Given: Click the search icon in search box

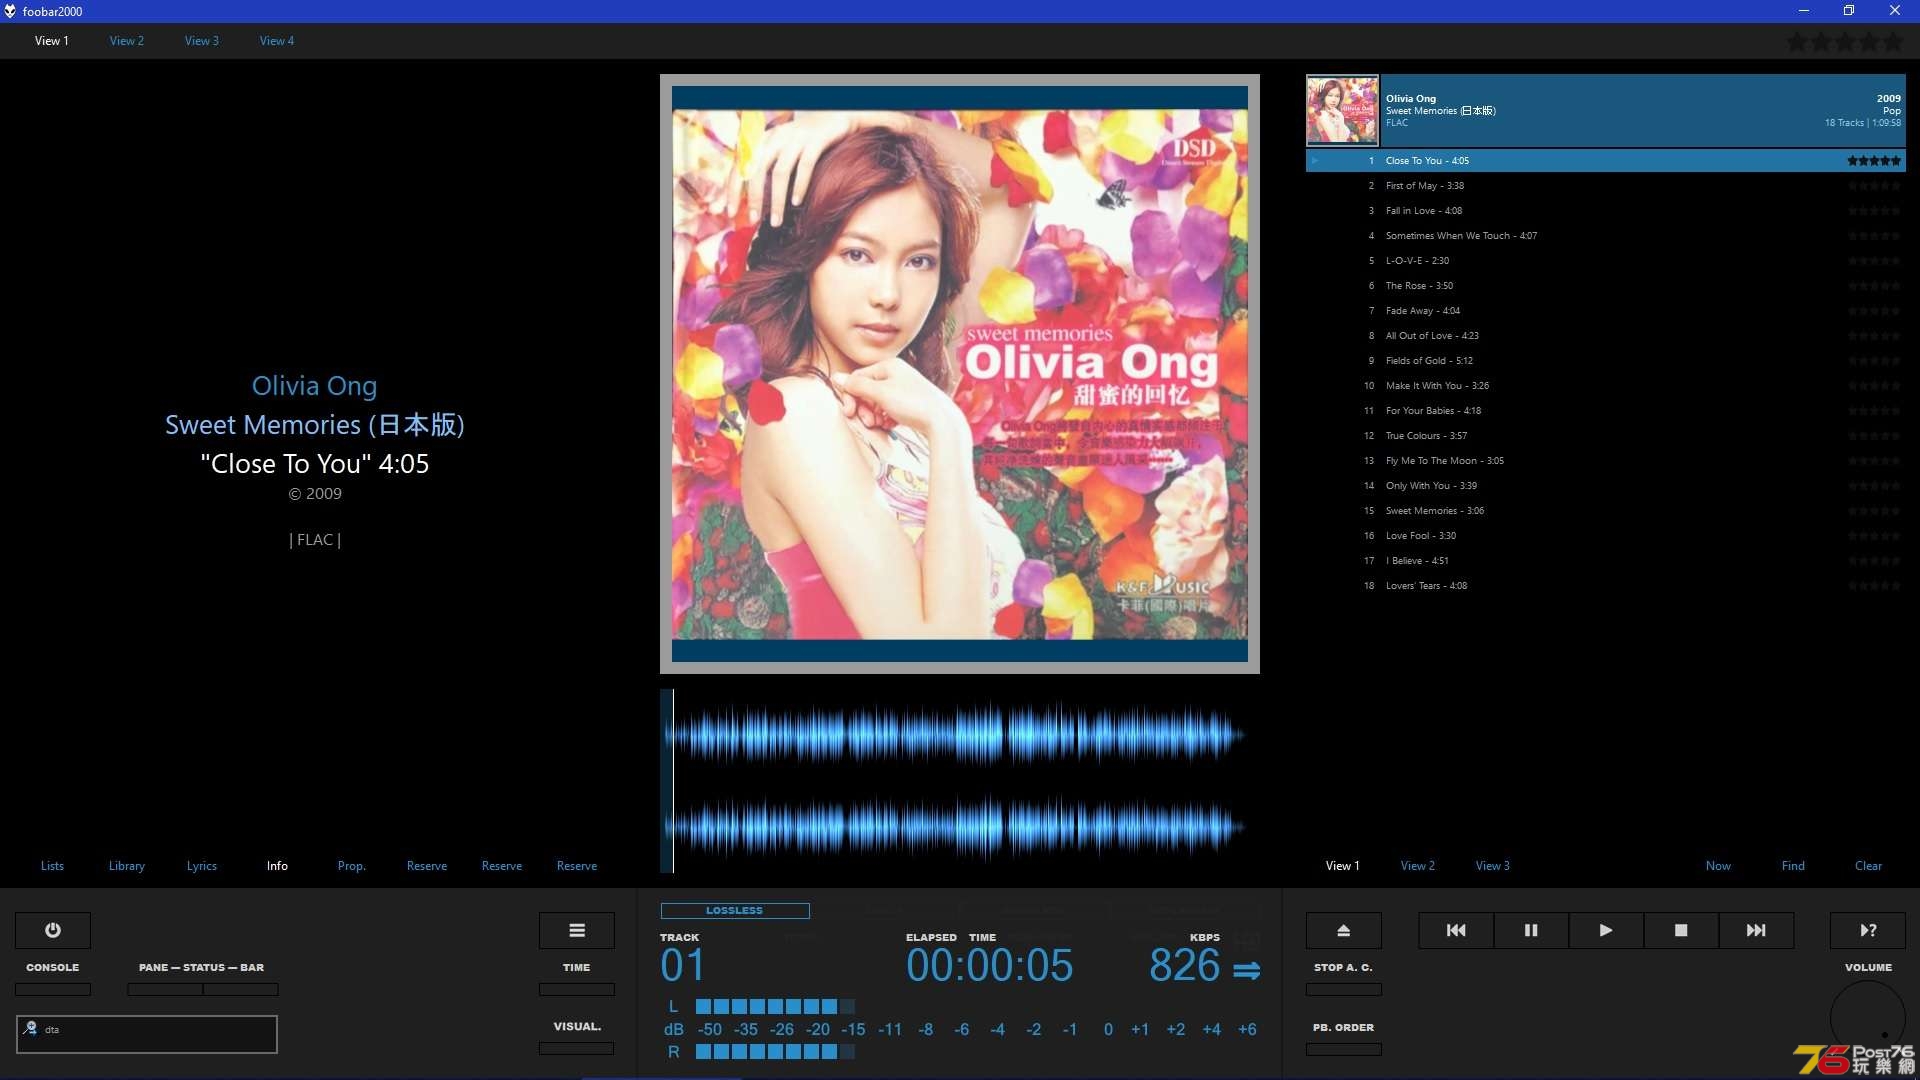Looking at the screenshot, I should 31,1028.
